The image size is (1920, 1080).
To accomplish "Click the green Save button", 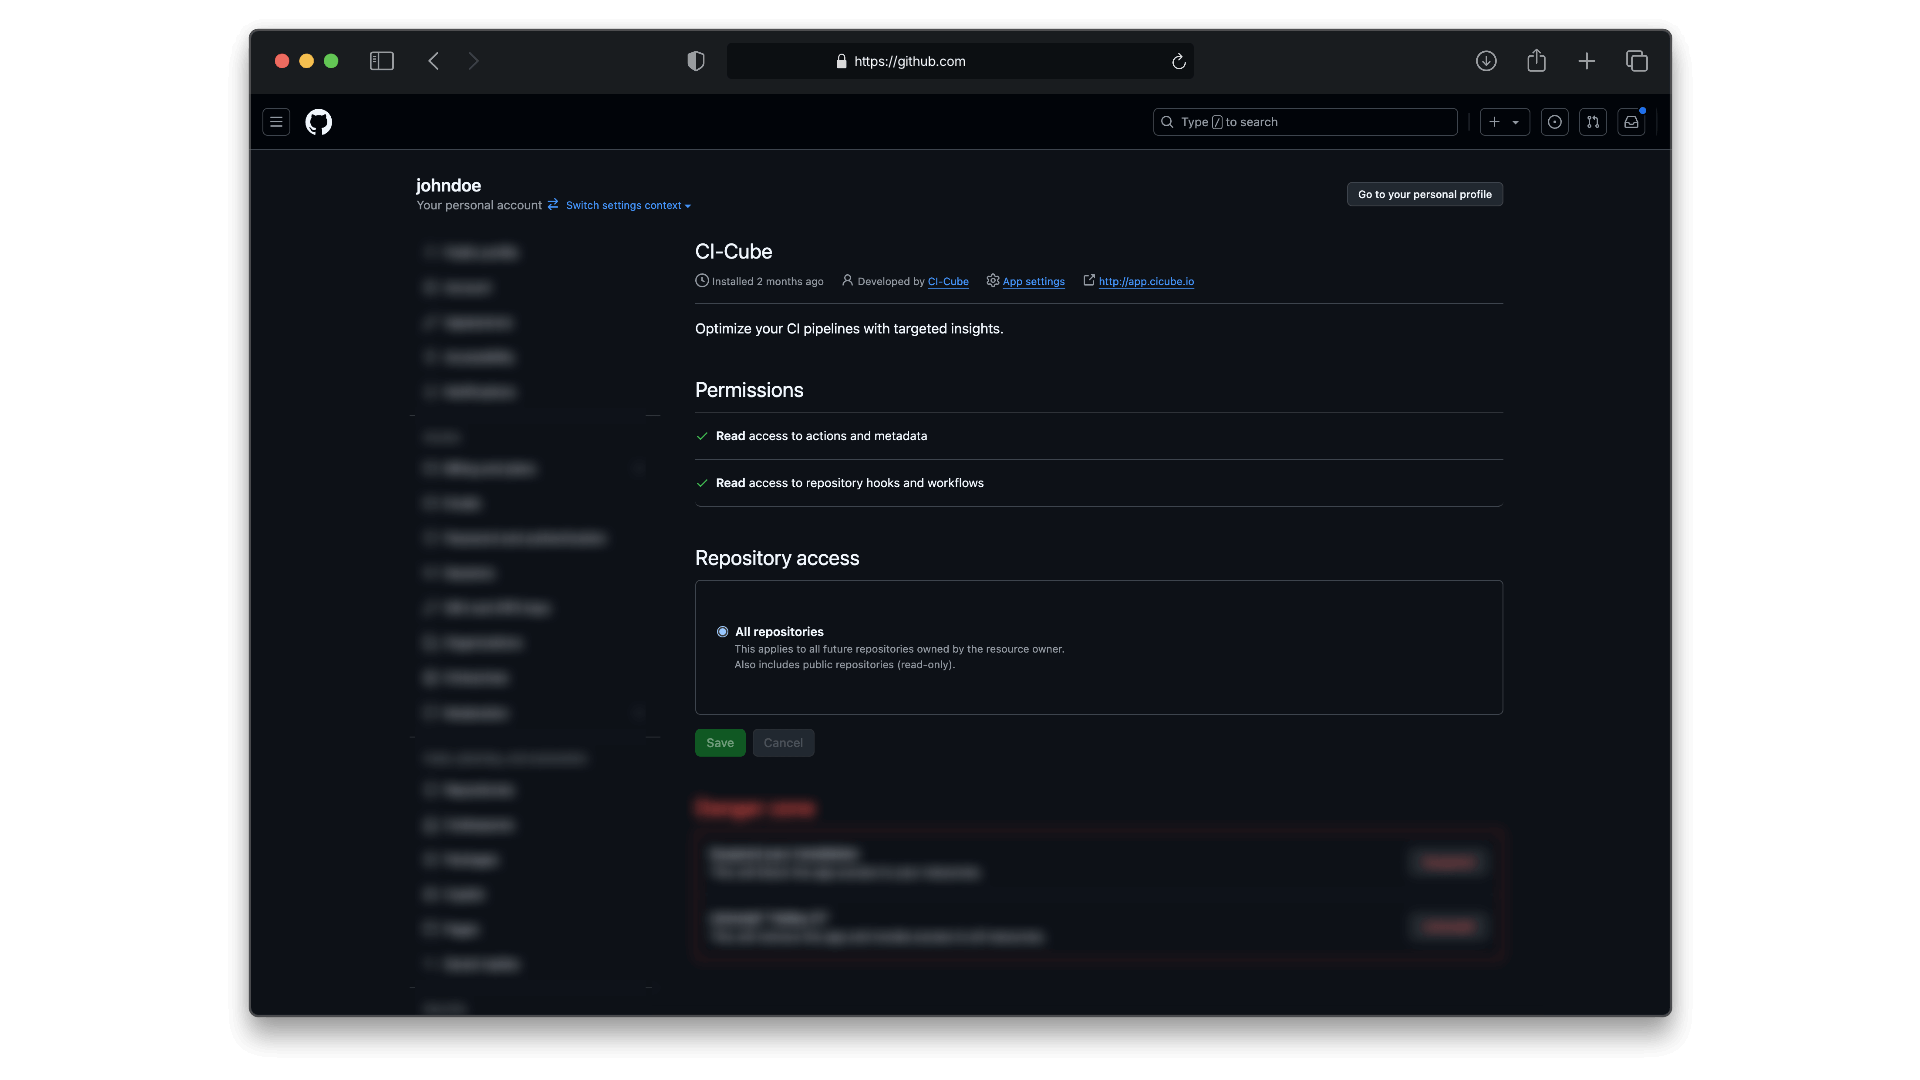I will click(720, 743).
